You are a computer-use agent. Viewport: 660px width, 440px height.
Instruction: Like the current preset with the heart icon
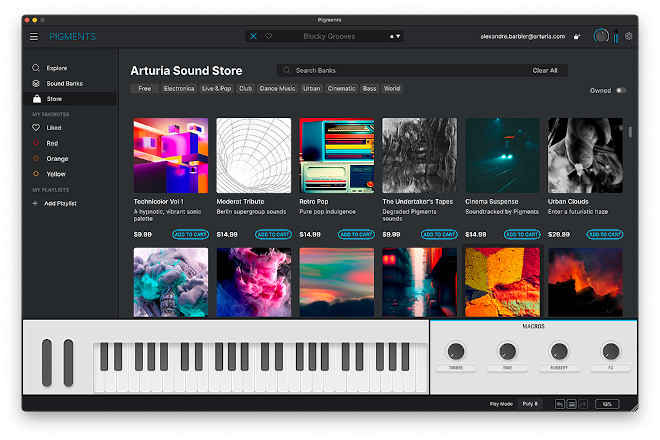click(268, 36)
